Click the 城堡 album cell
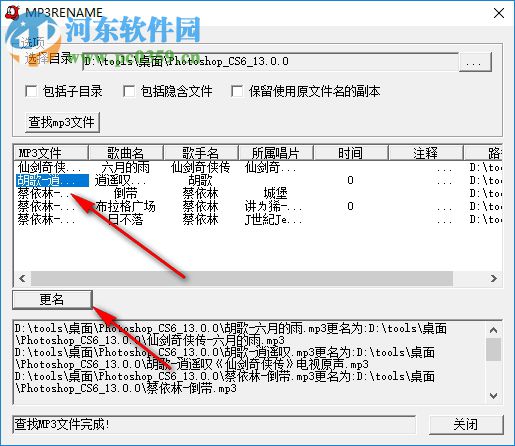The height and width of the screenshot is (446, 515). pyautogui.click(x=276, y=193)
